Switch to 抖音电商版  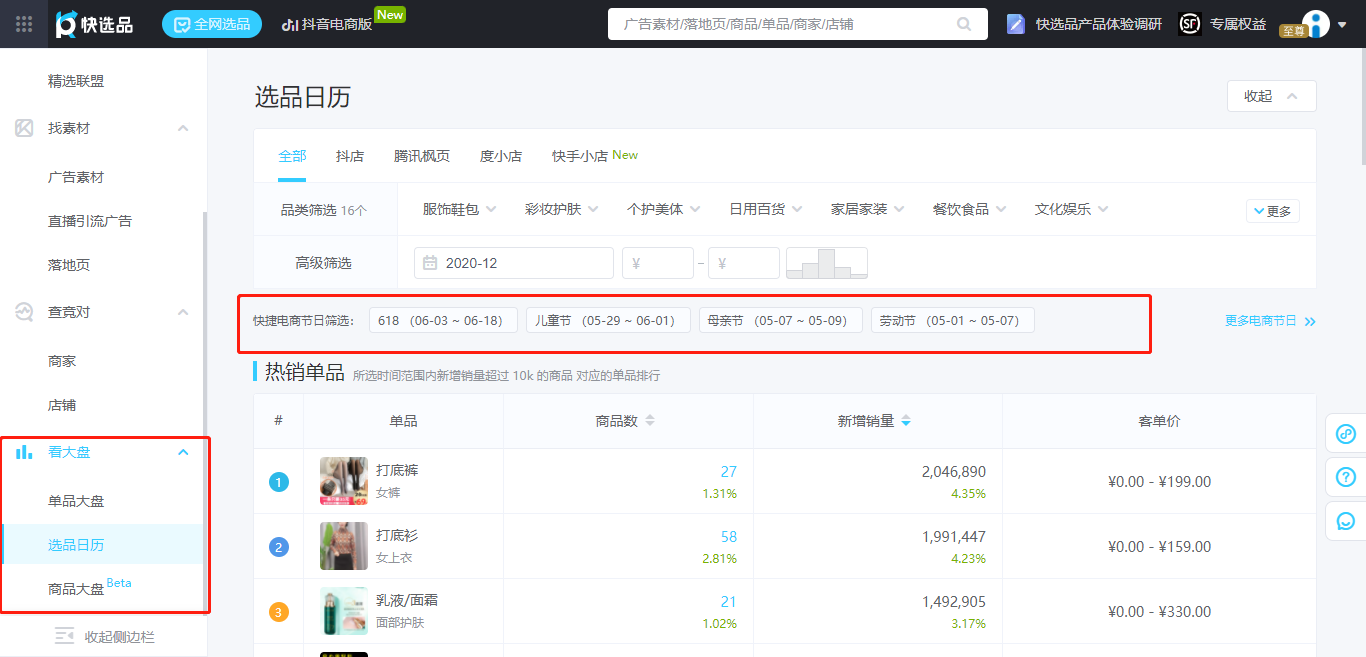(x=327, y=24)
